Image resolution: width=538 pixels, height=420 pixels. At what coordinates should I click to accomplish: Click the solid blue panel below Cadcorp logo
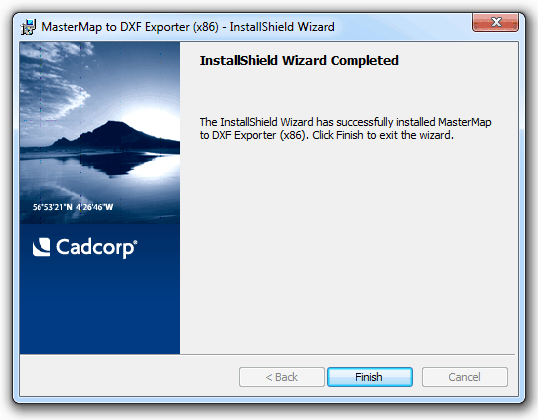click(x=100, y=307)
